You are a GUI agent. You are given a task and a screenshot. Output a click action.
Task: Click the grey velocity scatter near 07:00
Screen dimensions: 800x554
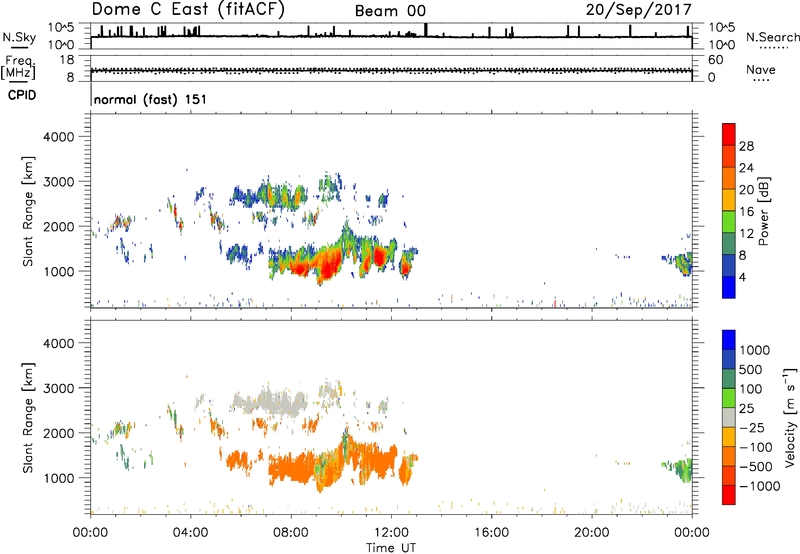pos(267,399)
